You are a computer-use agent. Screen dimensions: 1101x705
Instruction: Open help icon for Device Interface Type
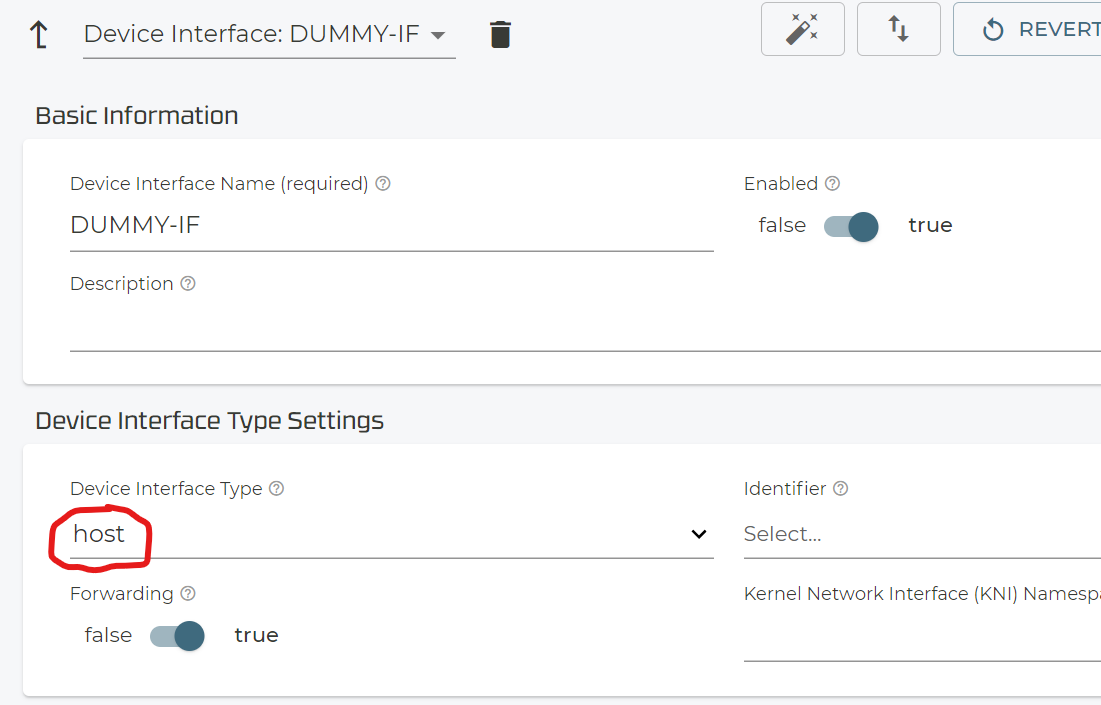pyautogui.click(x=276, y=489)
